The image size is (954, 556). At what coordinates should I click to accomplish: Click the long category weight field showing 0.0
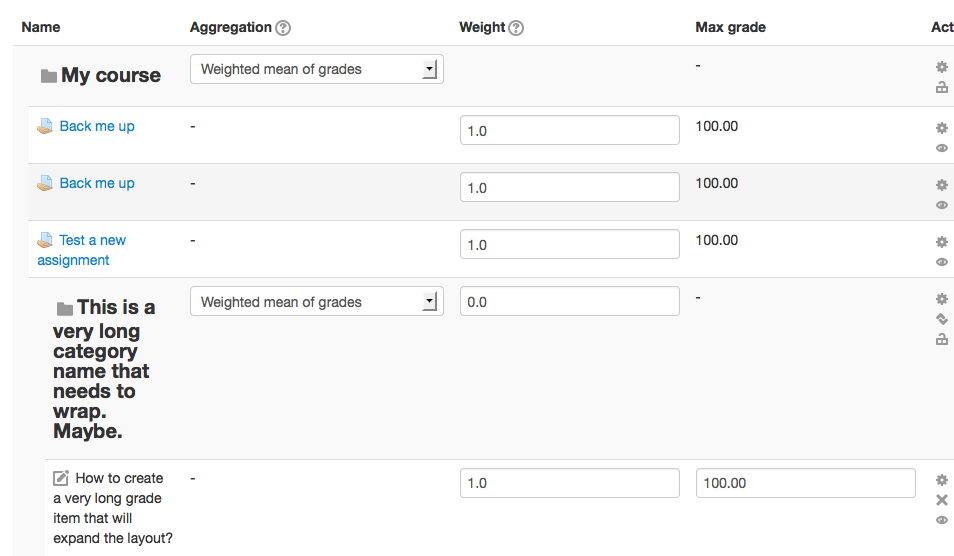(569, 301)
